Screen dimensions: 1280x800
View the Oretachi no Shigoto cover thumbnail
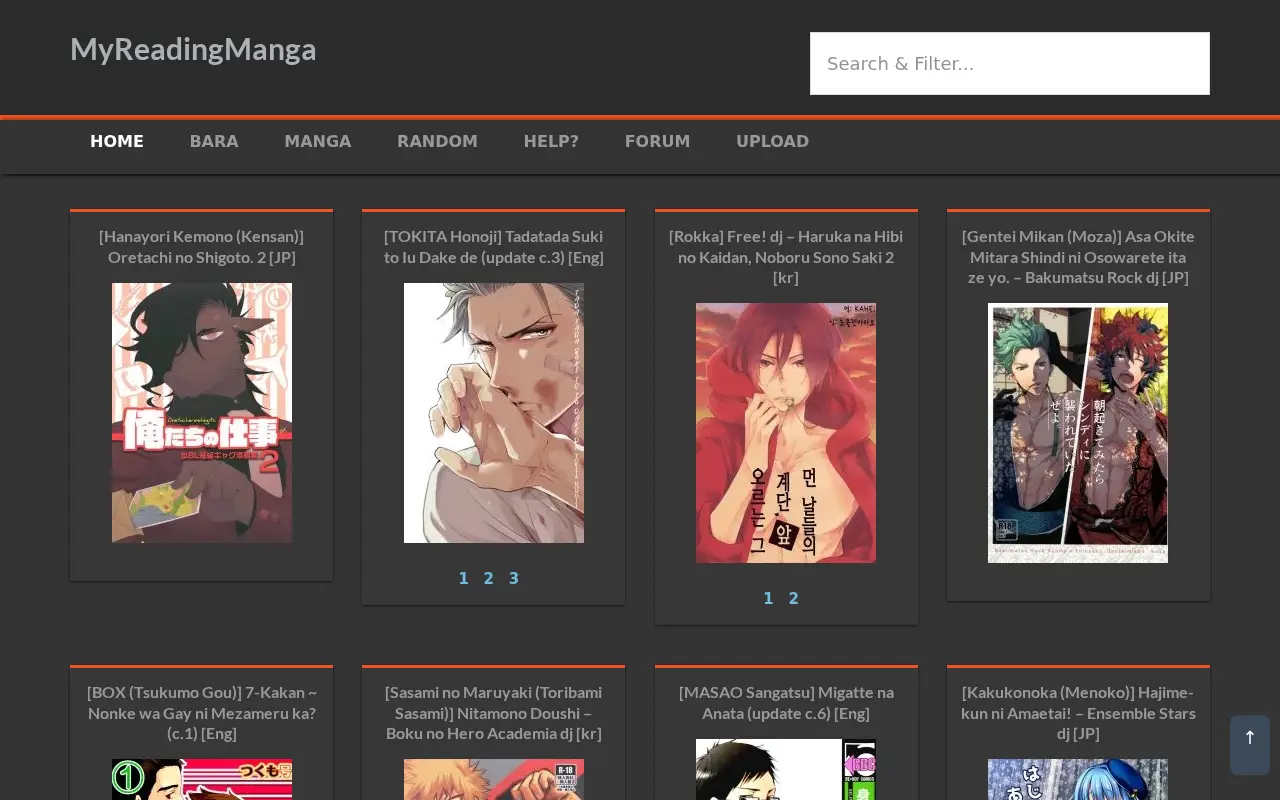(x=202, y=413)
